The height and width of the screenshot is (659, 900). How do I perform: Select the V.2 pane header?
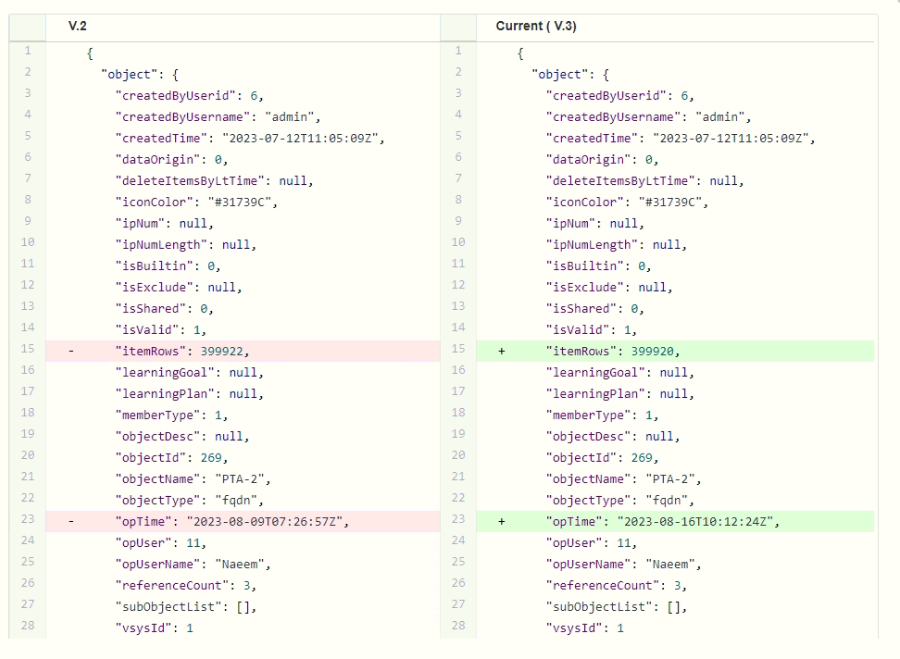[78, 26]
